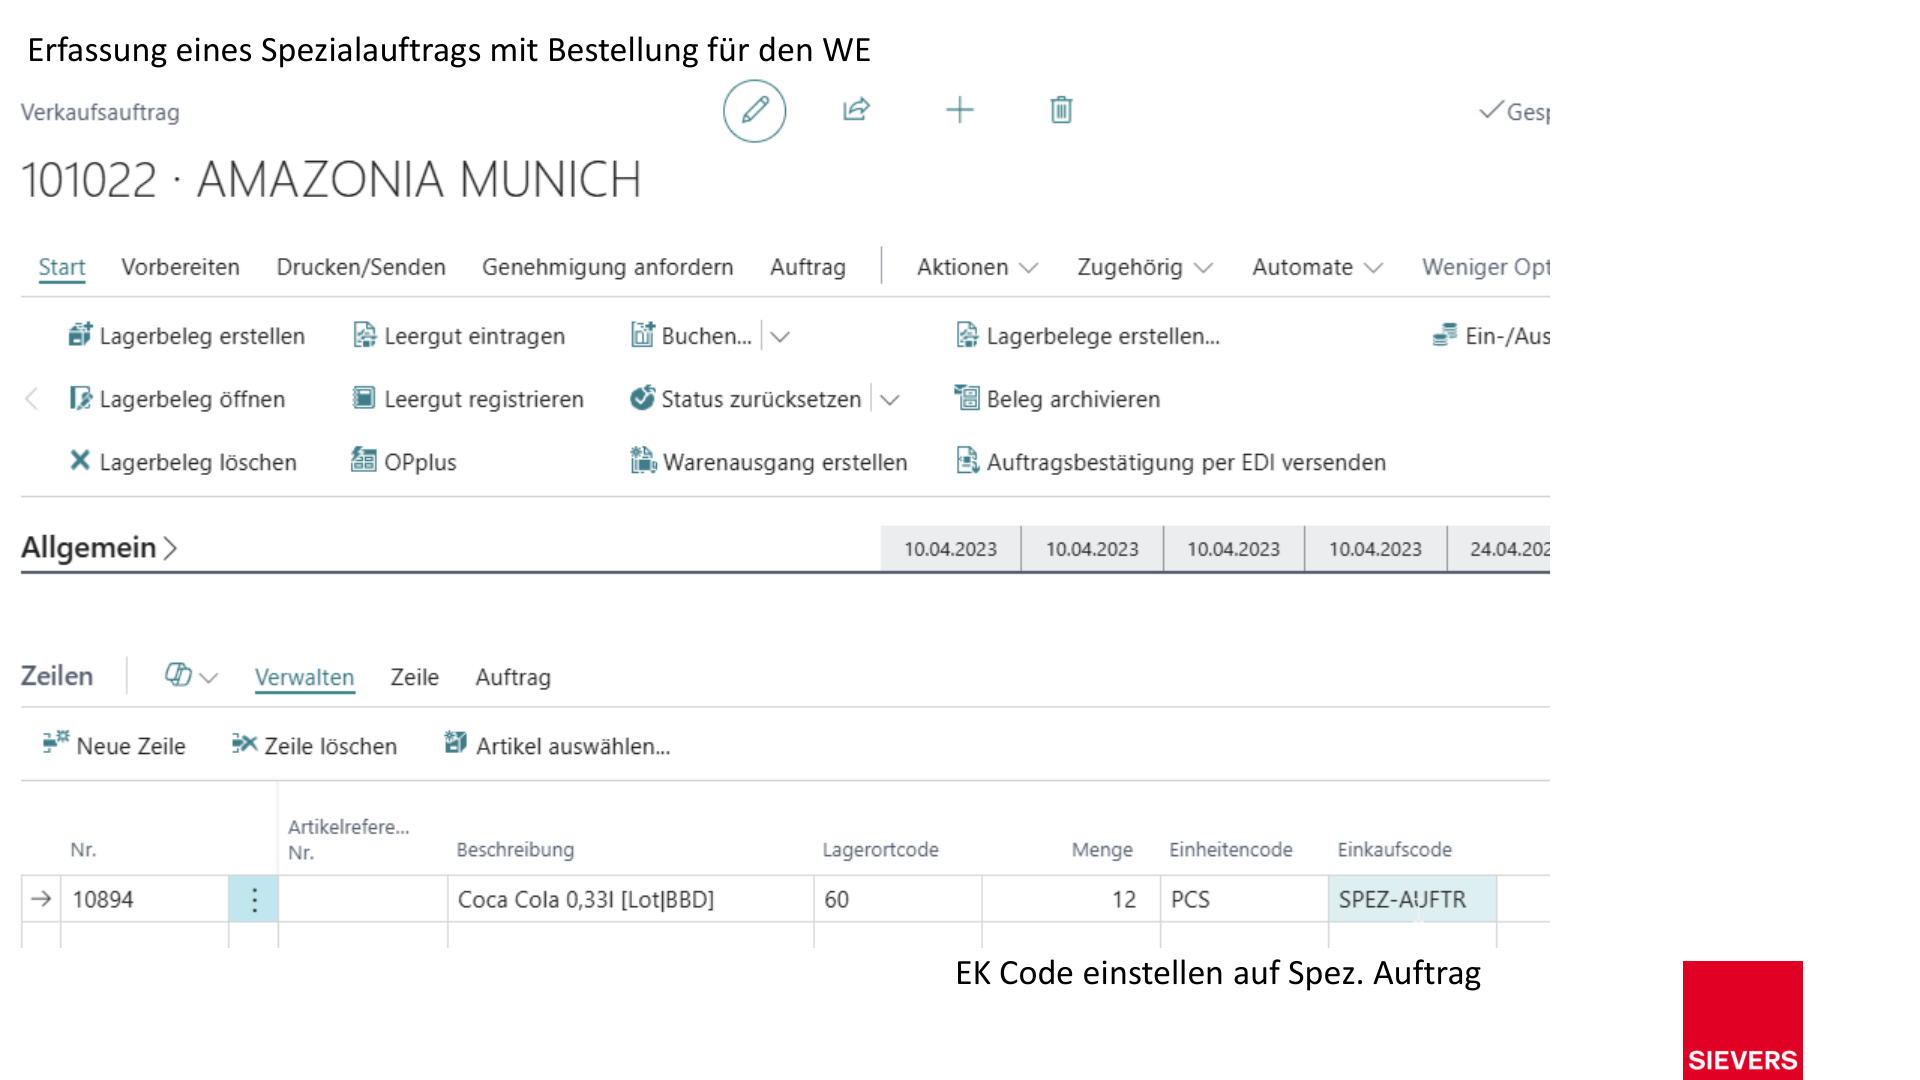Open the Zeilen view options icon
The height and width of the screenshot is (1080, 1920).
190,677
